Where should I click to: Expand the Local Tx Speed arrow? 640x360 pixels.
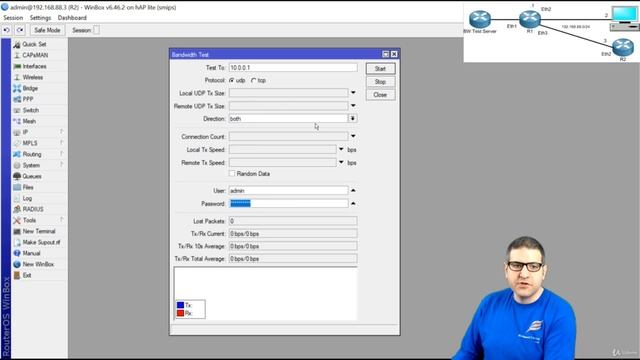coord(341,149)
